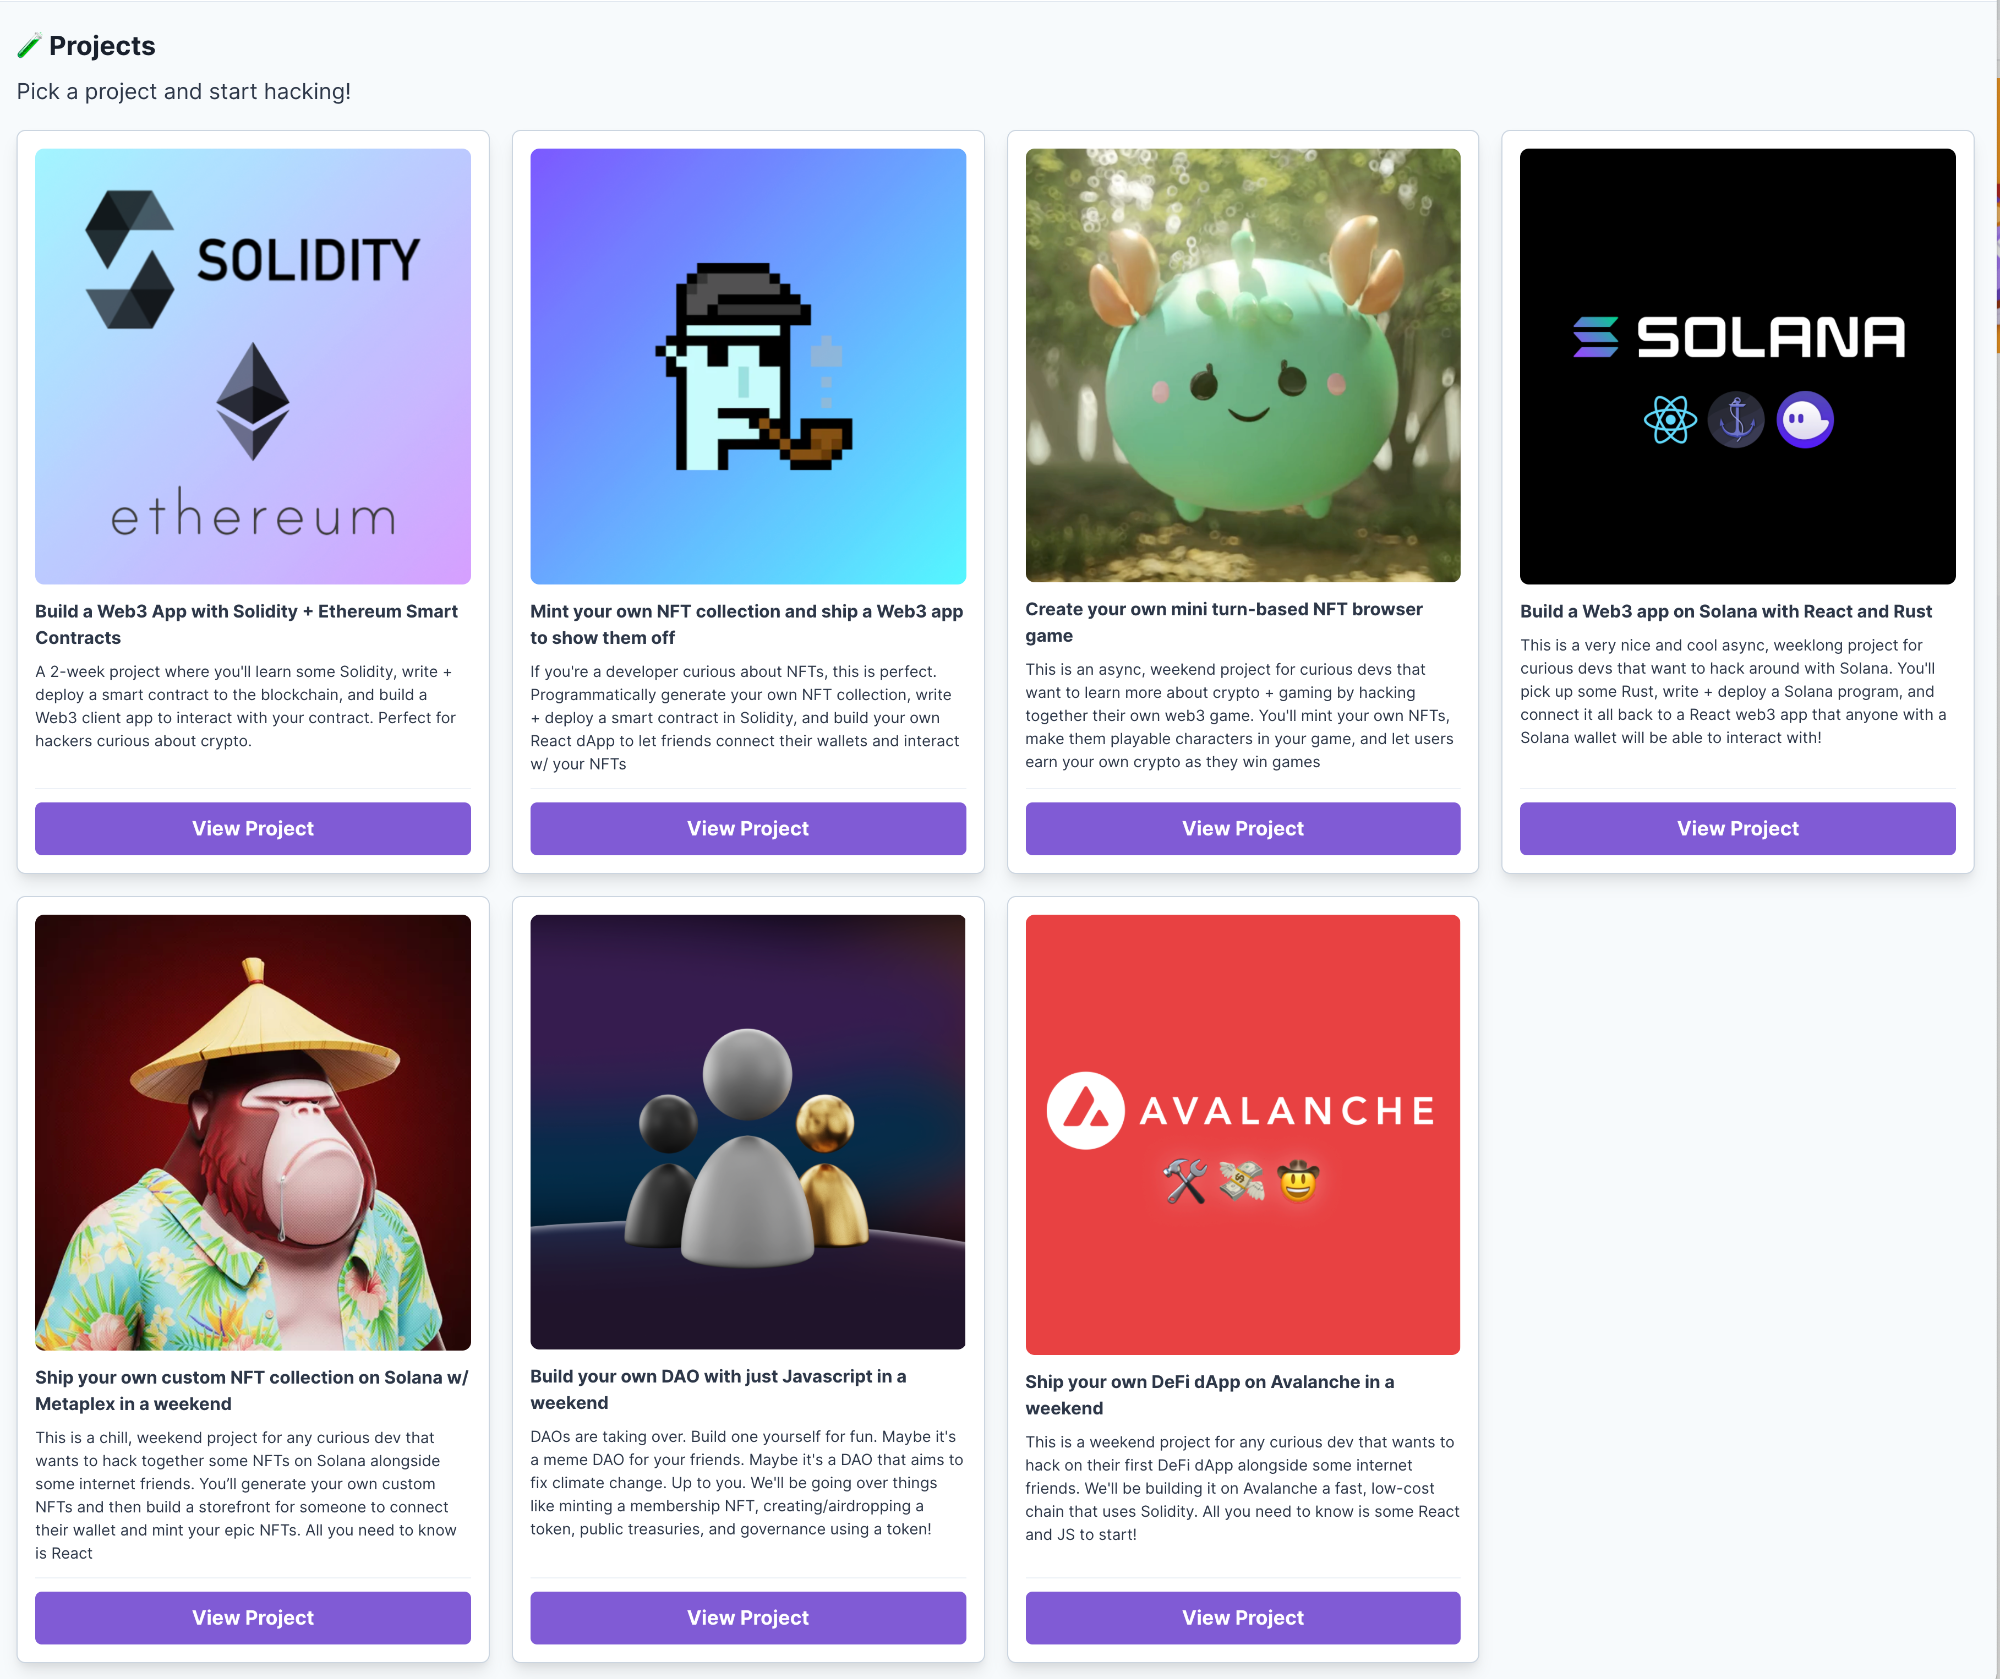Screen dimensions: 2000x1679
Task: Click the Phantom ghost icon in Solana card
Action: click(x=1804, y=420)
